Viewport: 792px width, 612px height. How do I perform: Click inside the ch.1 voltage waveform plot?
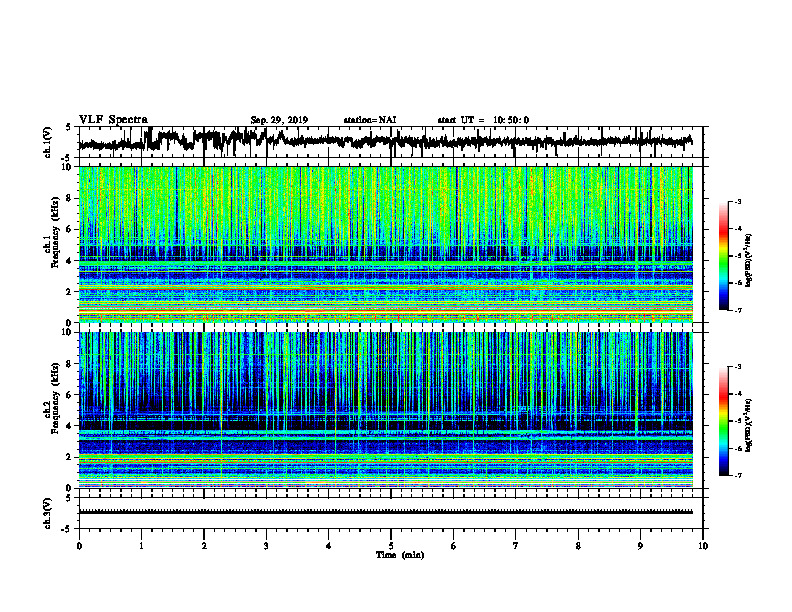[x=391, y=142]
